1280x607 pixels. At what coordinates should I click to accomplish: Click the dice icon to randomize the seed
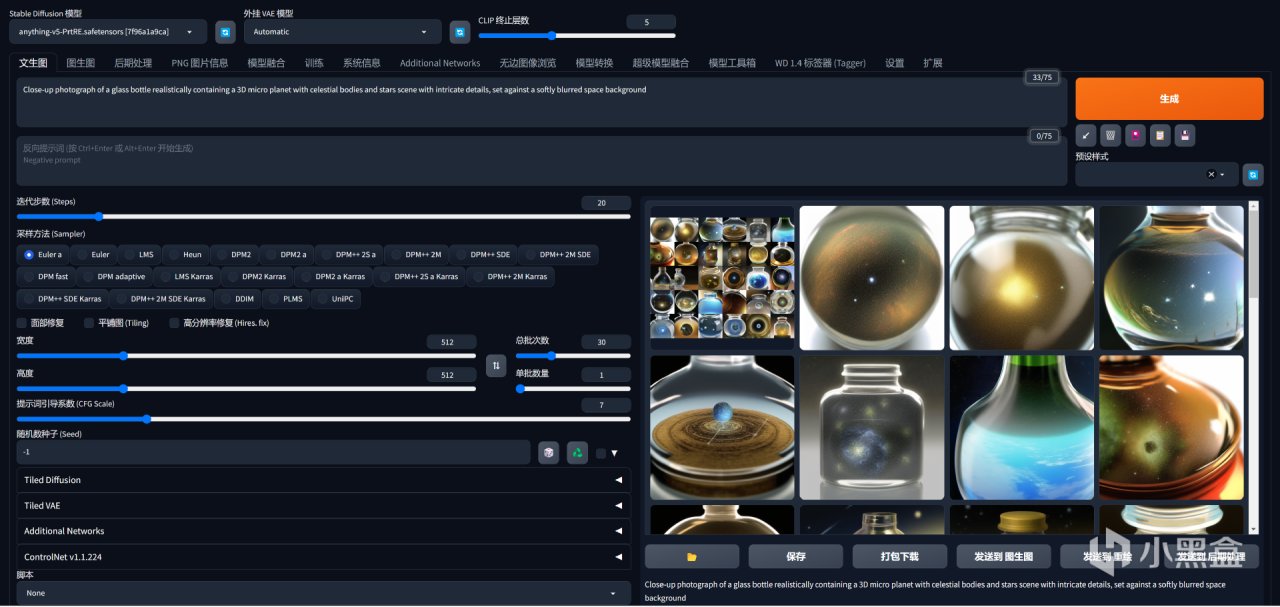548,453
